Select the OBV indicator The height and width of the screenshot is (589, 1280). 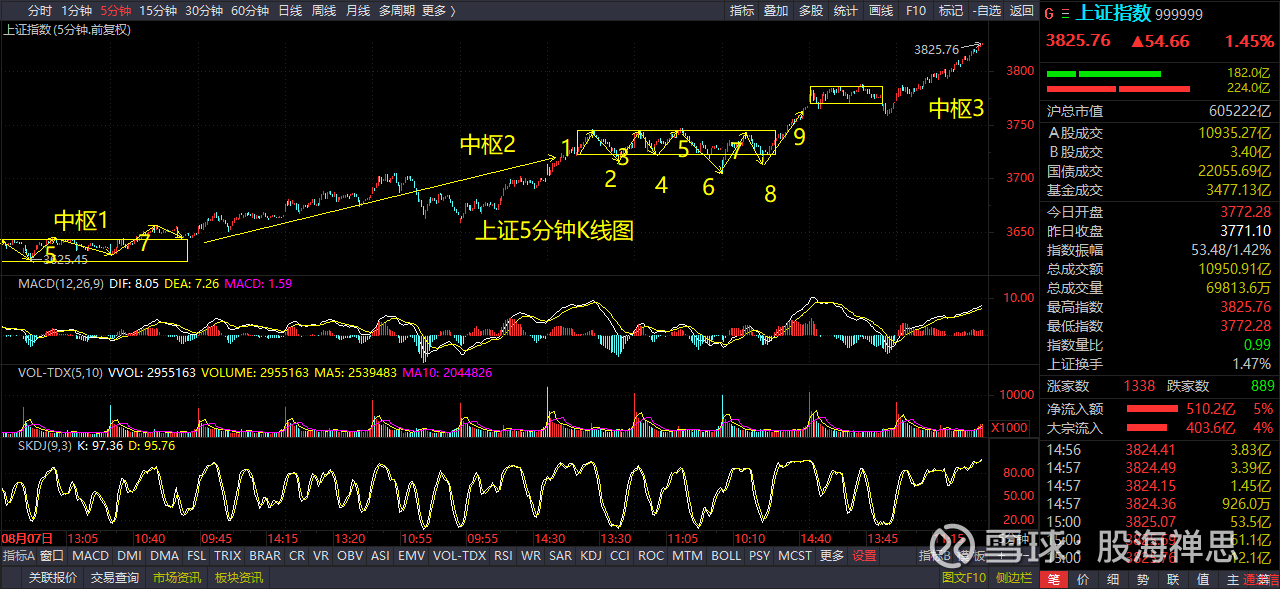pos(350,556)
